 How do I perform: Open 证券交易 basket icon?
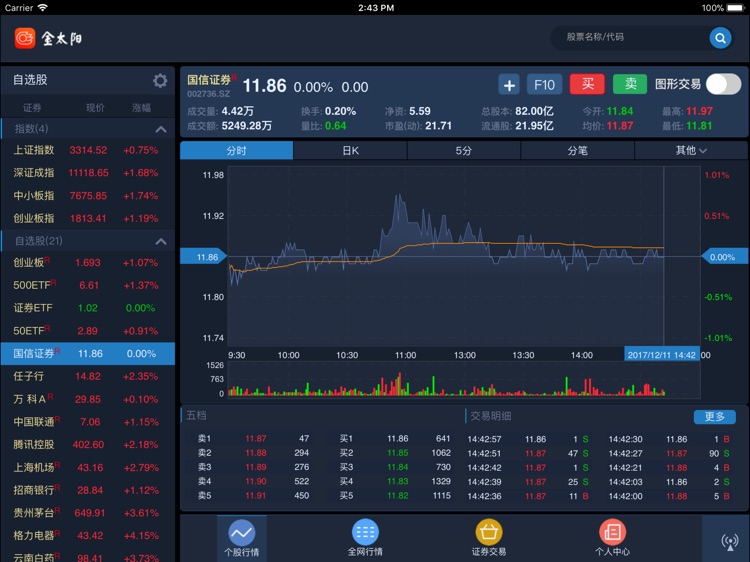[x=489, y=533]
